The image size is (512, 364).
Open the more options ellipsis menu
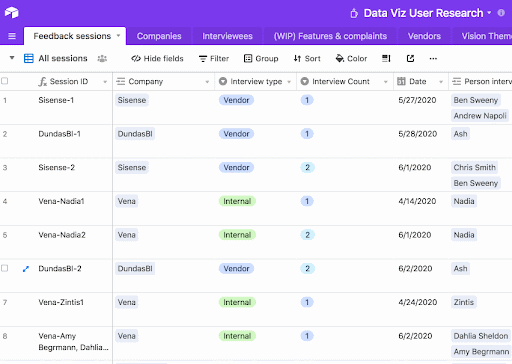tap(433, 59)
